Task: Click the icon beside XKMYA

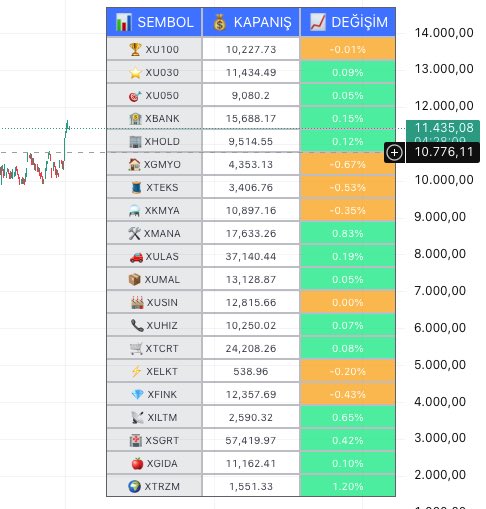Action: point(135,211)
